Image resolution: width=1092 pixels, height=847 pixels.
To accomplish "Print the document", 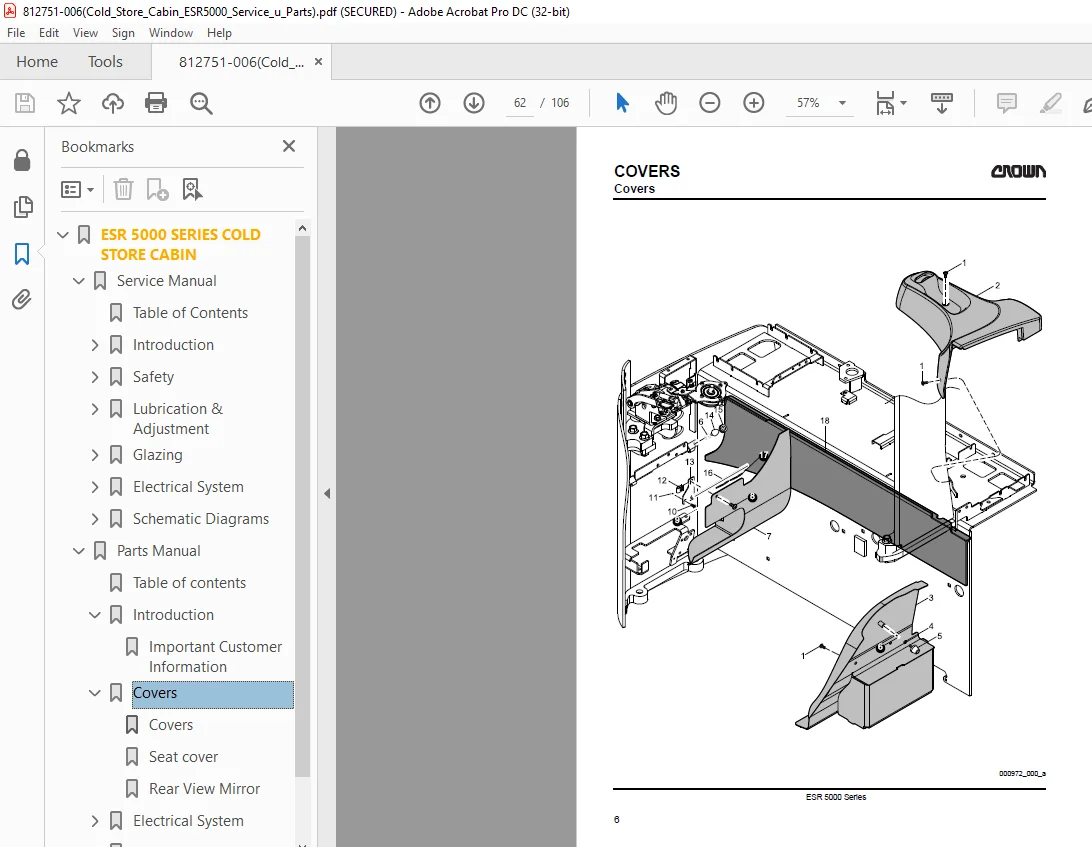I will click(x=156, y=103).
